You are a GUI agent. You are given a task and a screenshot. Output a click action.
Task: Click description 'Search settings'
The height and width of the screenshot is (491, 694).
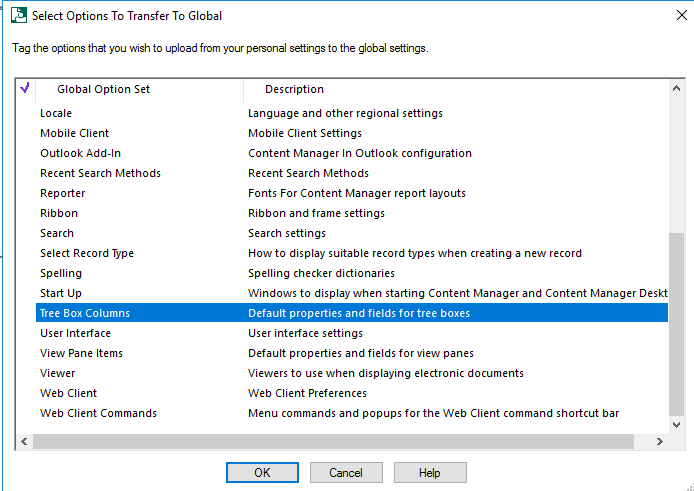point(287,233)
